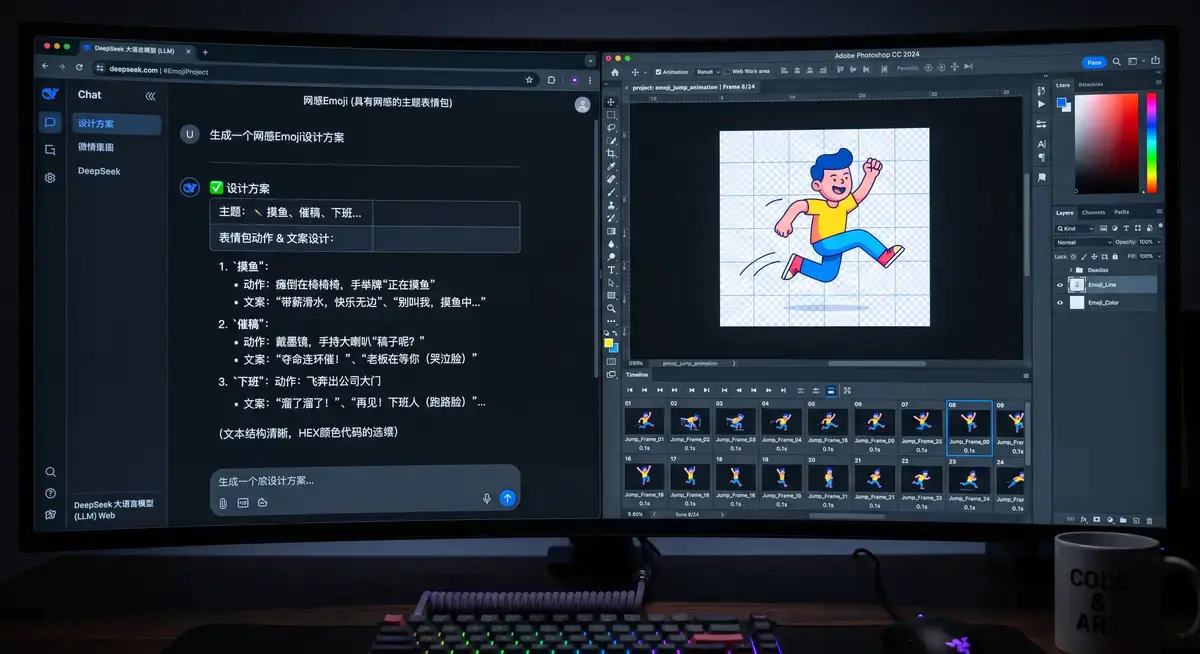Click the send arrow button in chat box

click(507, 498)
